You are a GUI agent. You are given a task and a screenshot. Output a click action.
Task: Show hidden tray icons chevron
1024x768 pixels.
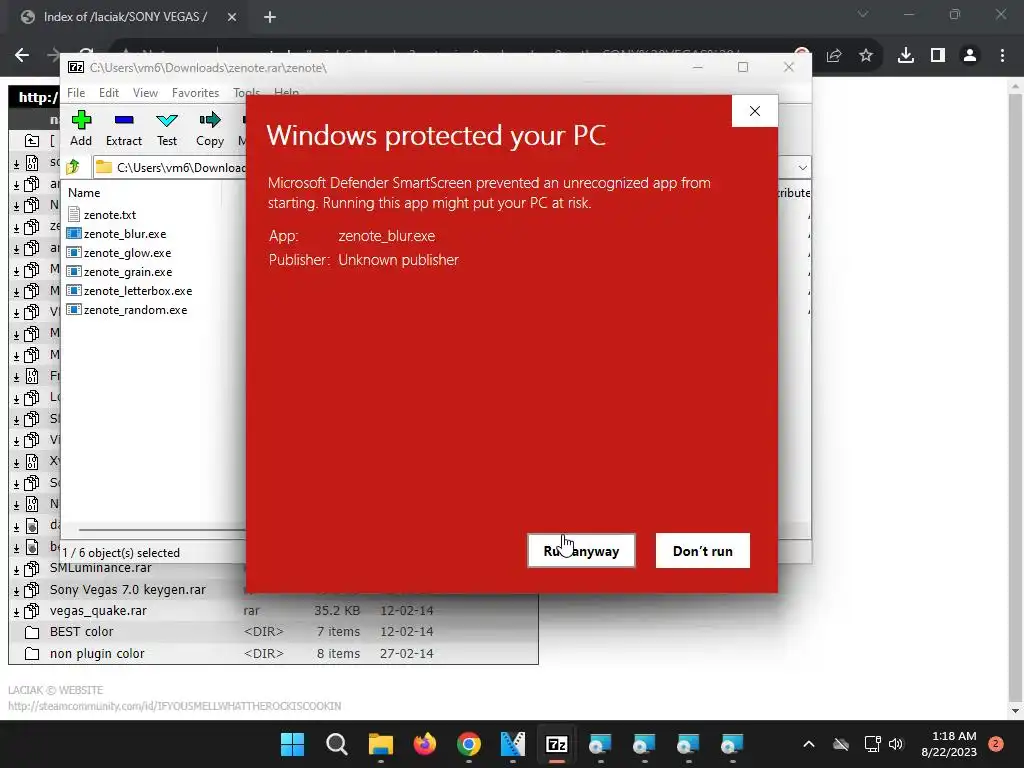click(x=808, y=744)
